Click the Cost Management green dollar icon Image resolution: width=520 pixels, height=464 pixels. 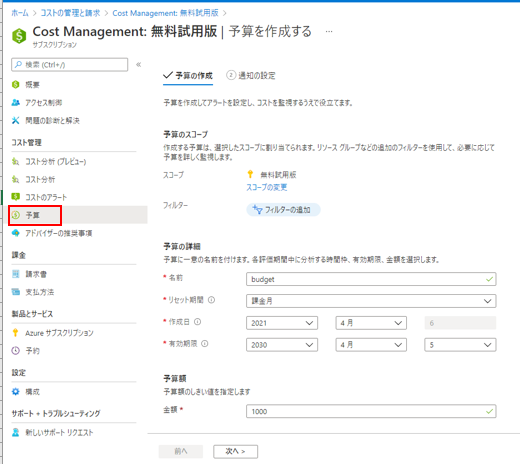point(19,36)
